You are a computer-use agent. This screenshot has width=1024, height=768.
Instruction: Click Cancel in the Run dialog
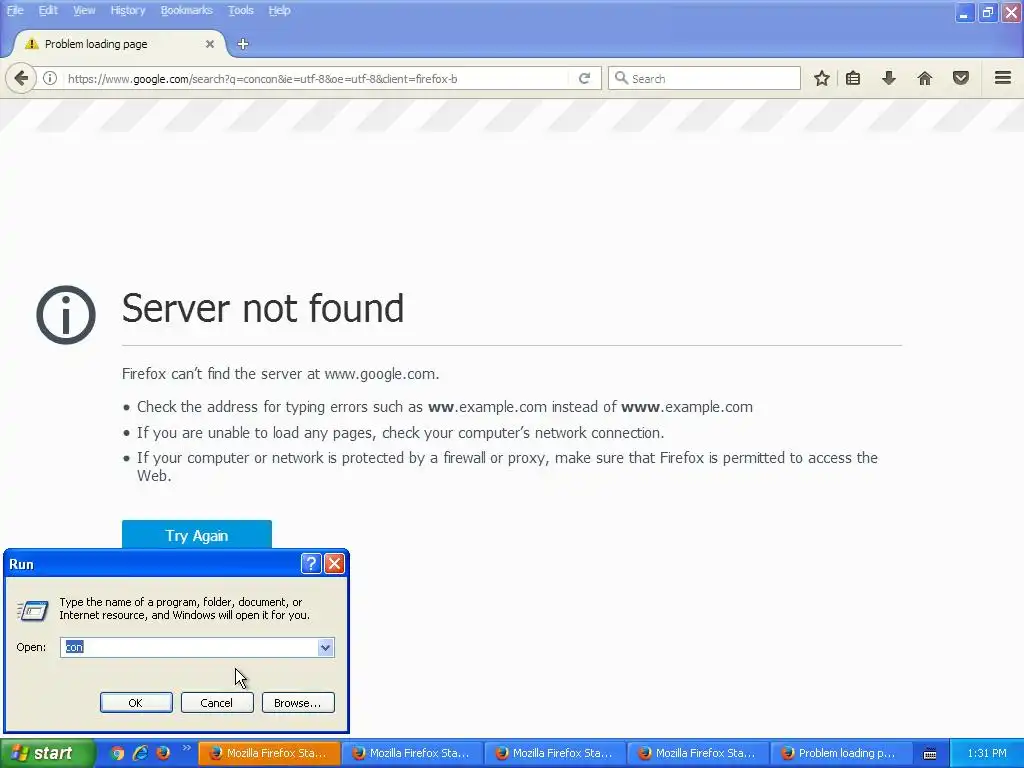click(217, 703)
